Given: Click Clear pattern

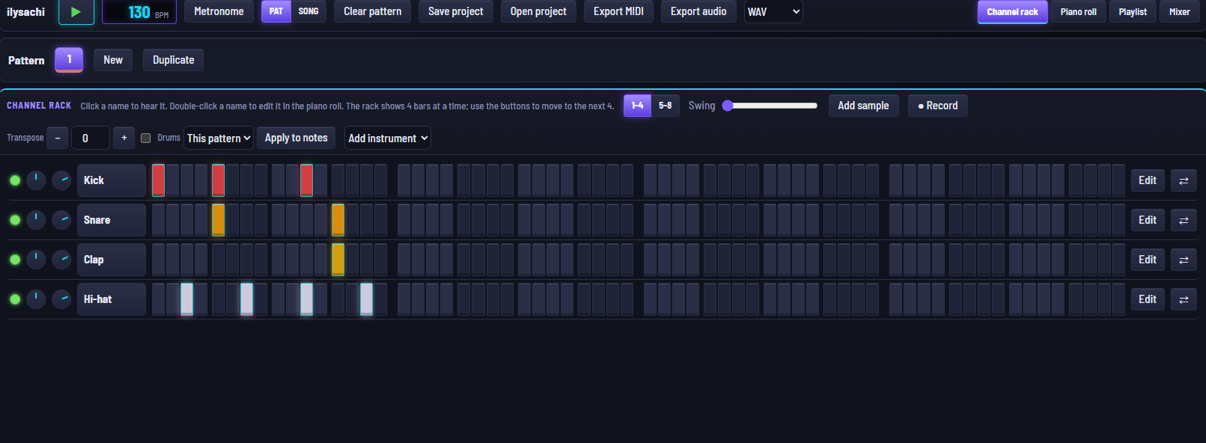Looking at the screenshot, I should tap(372, 12).
